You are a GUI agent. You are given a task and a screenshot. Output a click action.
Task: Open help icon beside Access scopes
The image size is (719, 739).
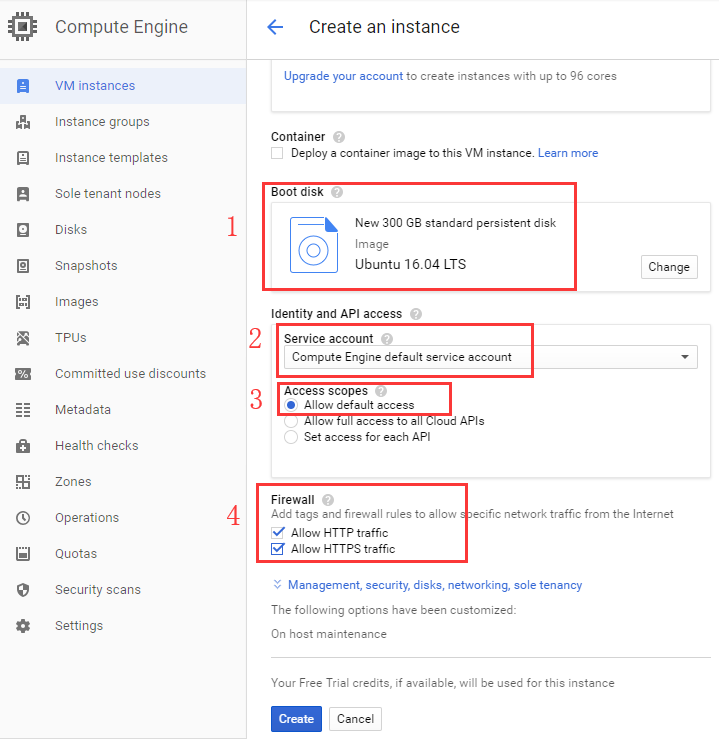(x=381, y=391)
